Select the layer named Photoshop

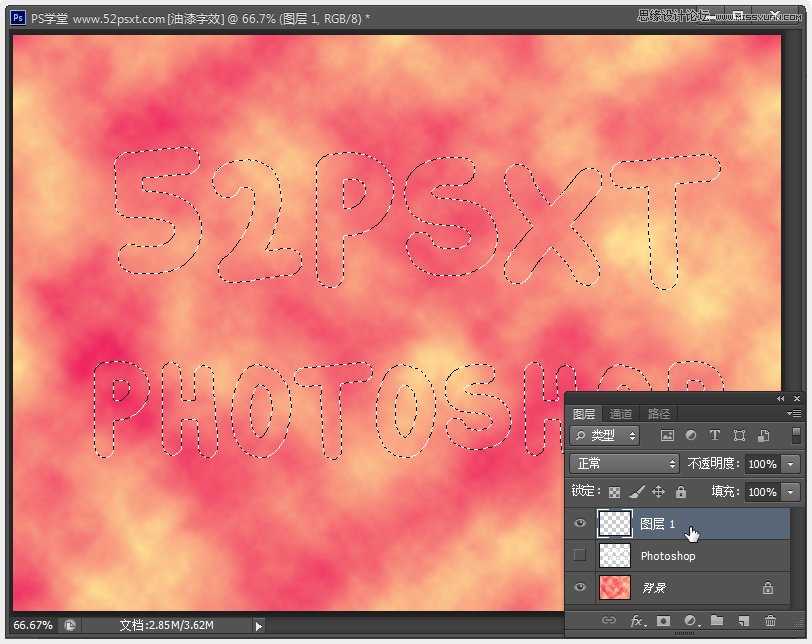[668, 556]
